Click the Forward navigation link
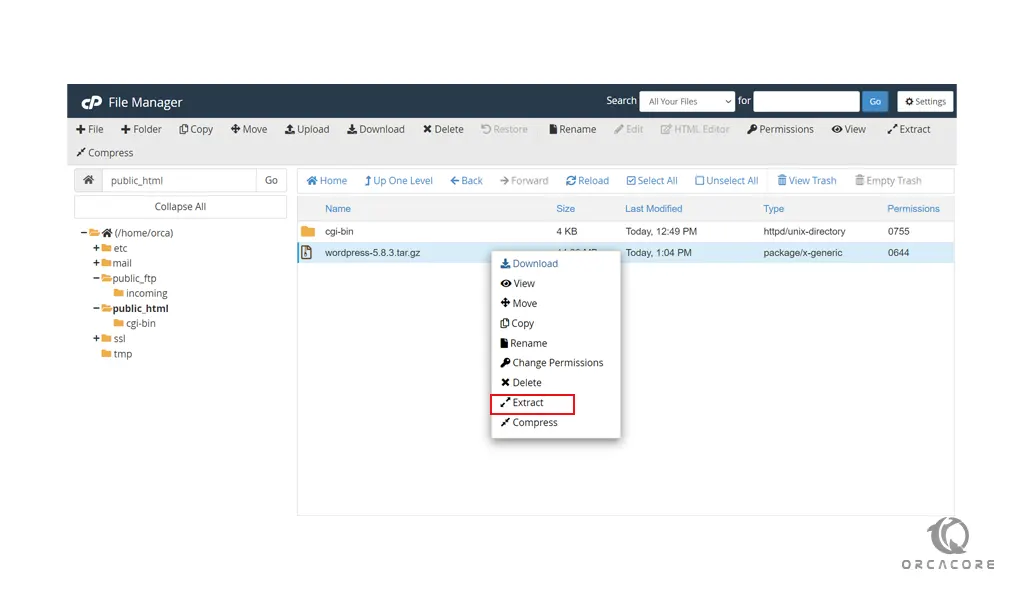The width and height of the screenshot is (1024, 600). pos(524,181)
